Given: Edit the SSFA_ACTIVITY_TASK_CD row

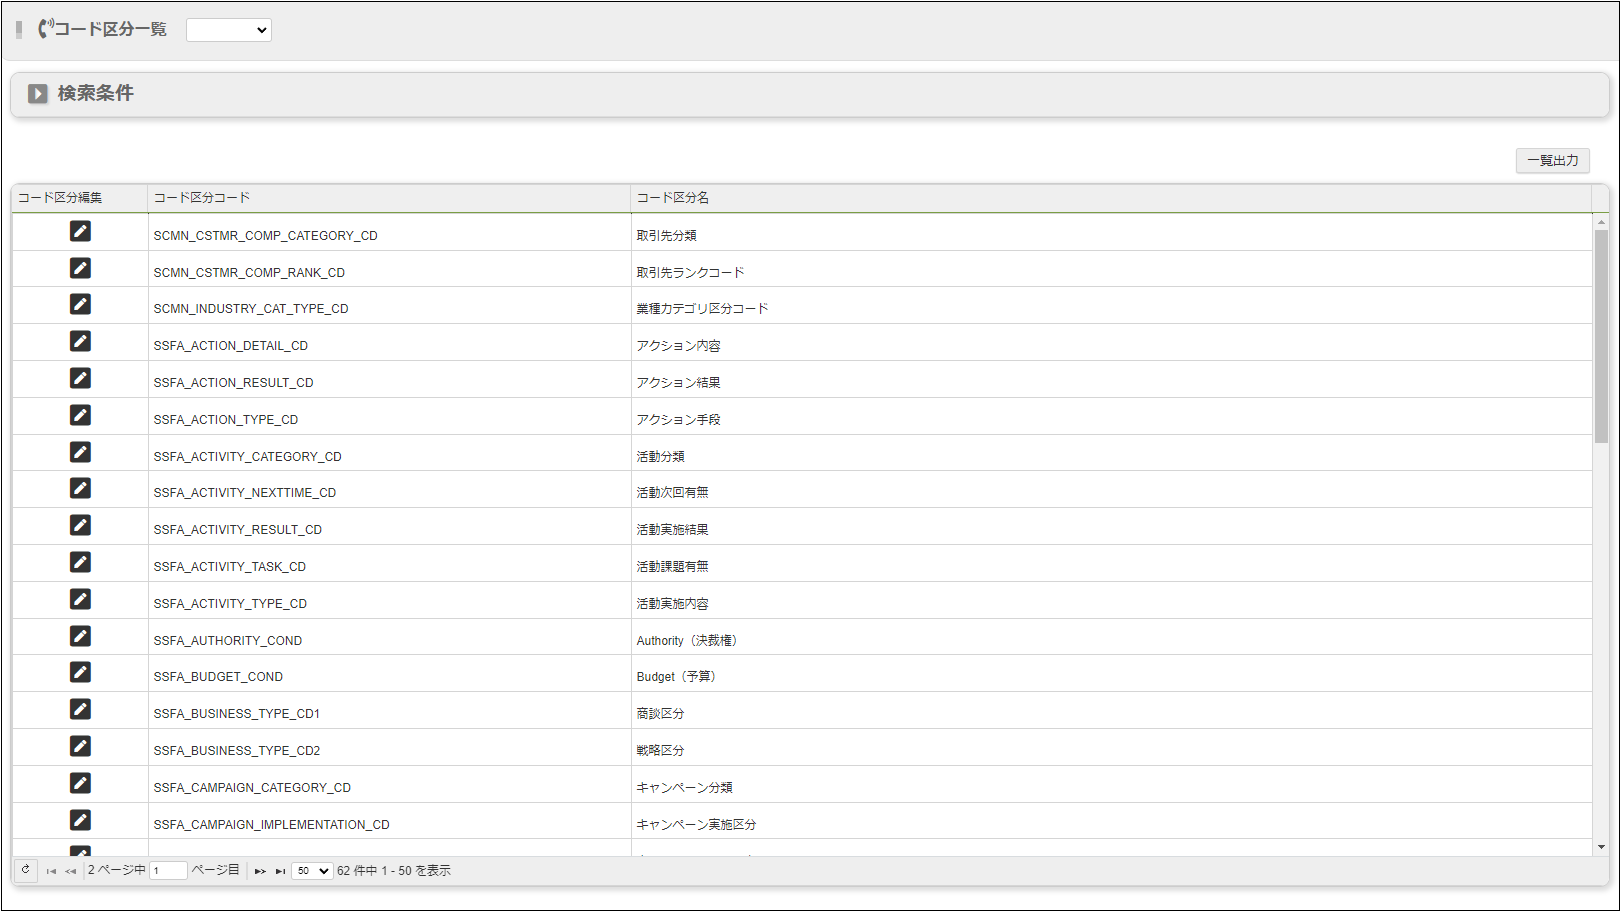Looking at the screenshot, I should (80, 562).
